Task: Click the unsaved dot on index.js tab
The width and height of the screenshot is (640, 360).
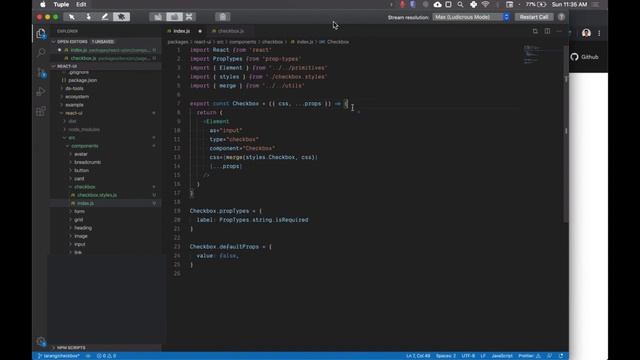Action: (200, 31)
